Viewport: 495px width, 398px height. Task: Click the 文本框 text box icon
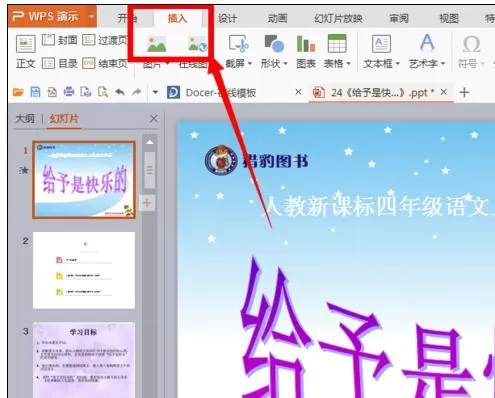381,44
